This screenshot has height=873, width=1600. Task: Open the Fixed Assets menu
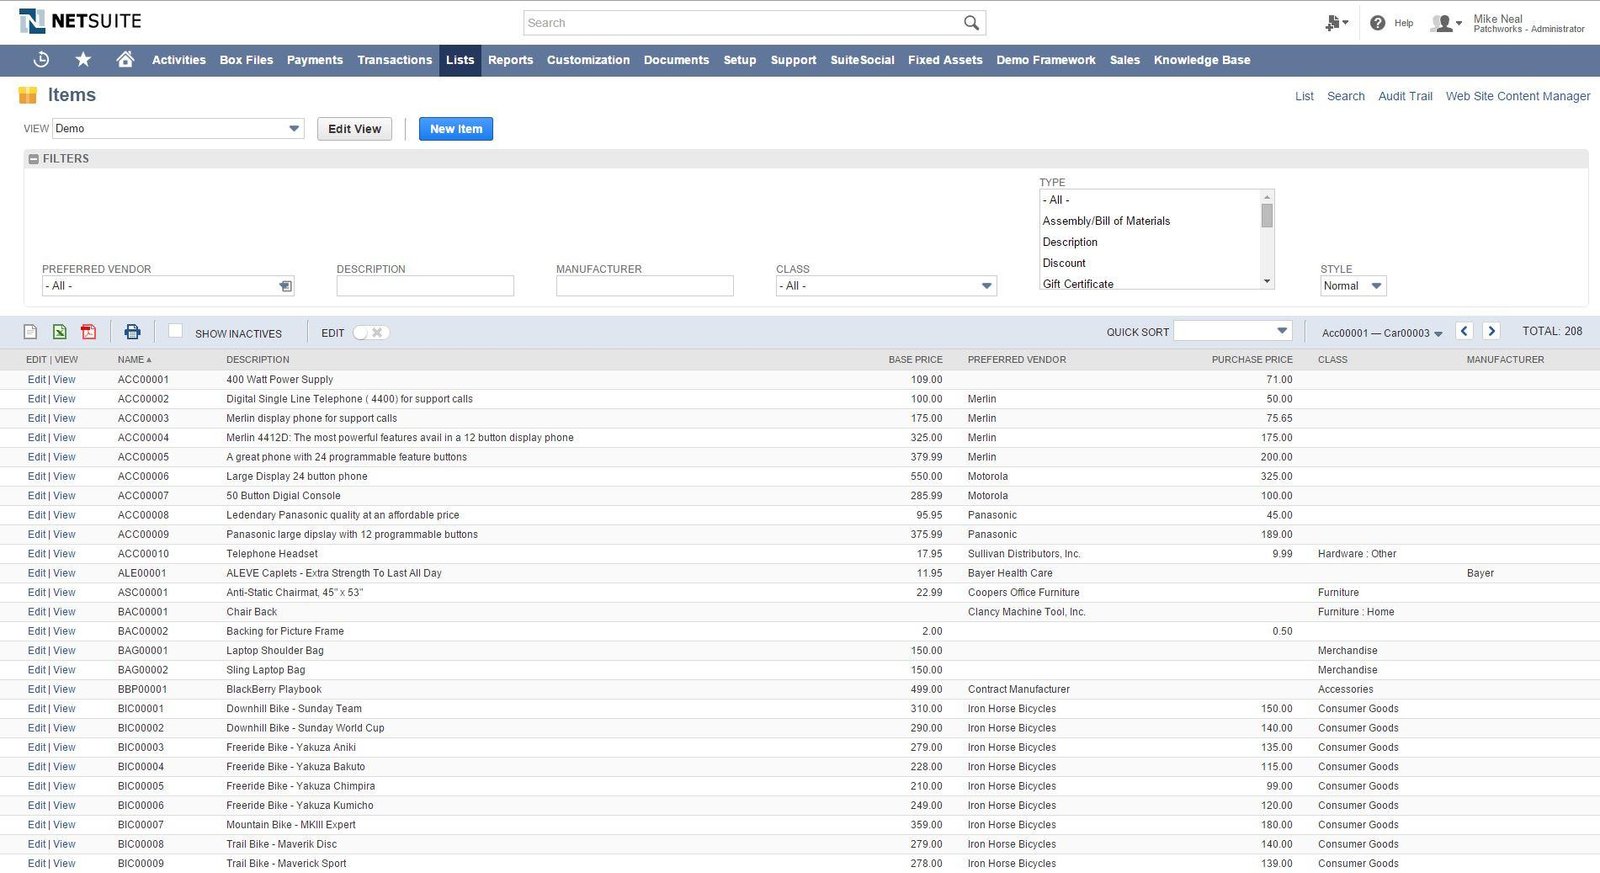pyautogui.click(x=945, y=60)
